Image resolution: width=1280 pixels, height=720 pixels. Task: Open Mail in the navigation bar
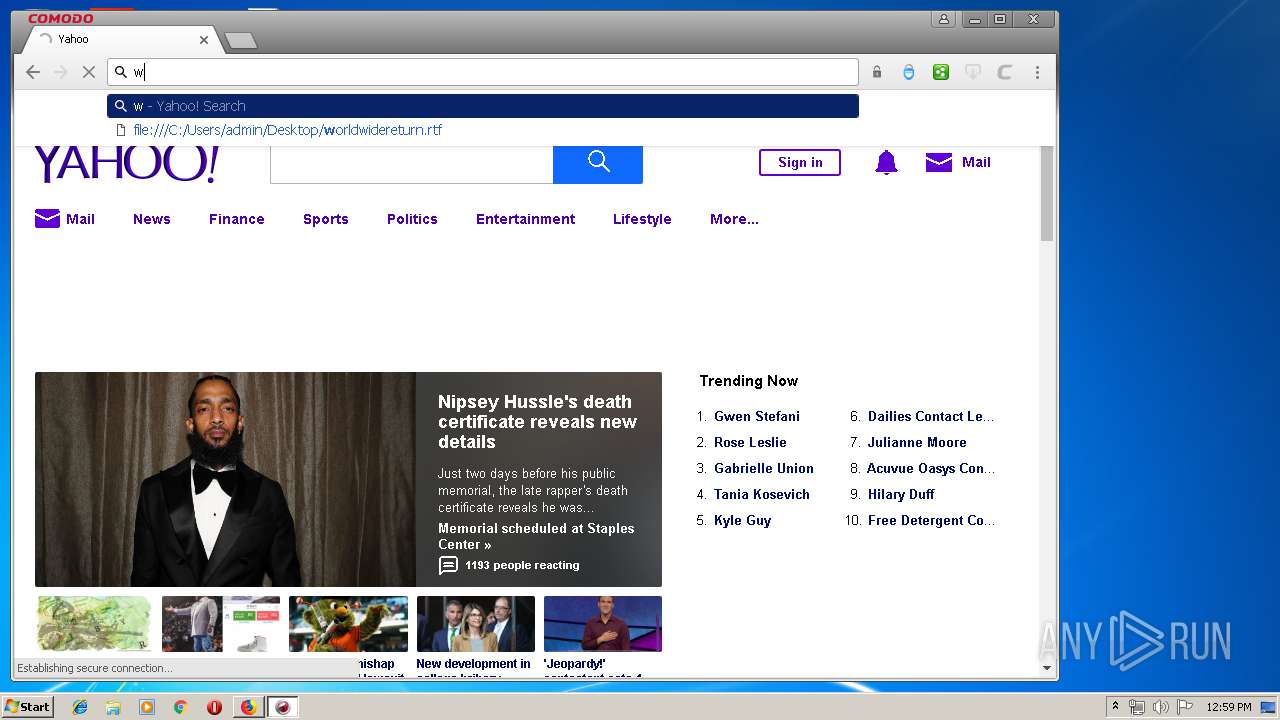tap(65, 219)
